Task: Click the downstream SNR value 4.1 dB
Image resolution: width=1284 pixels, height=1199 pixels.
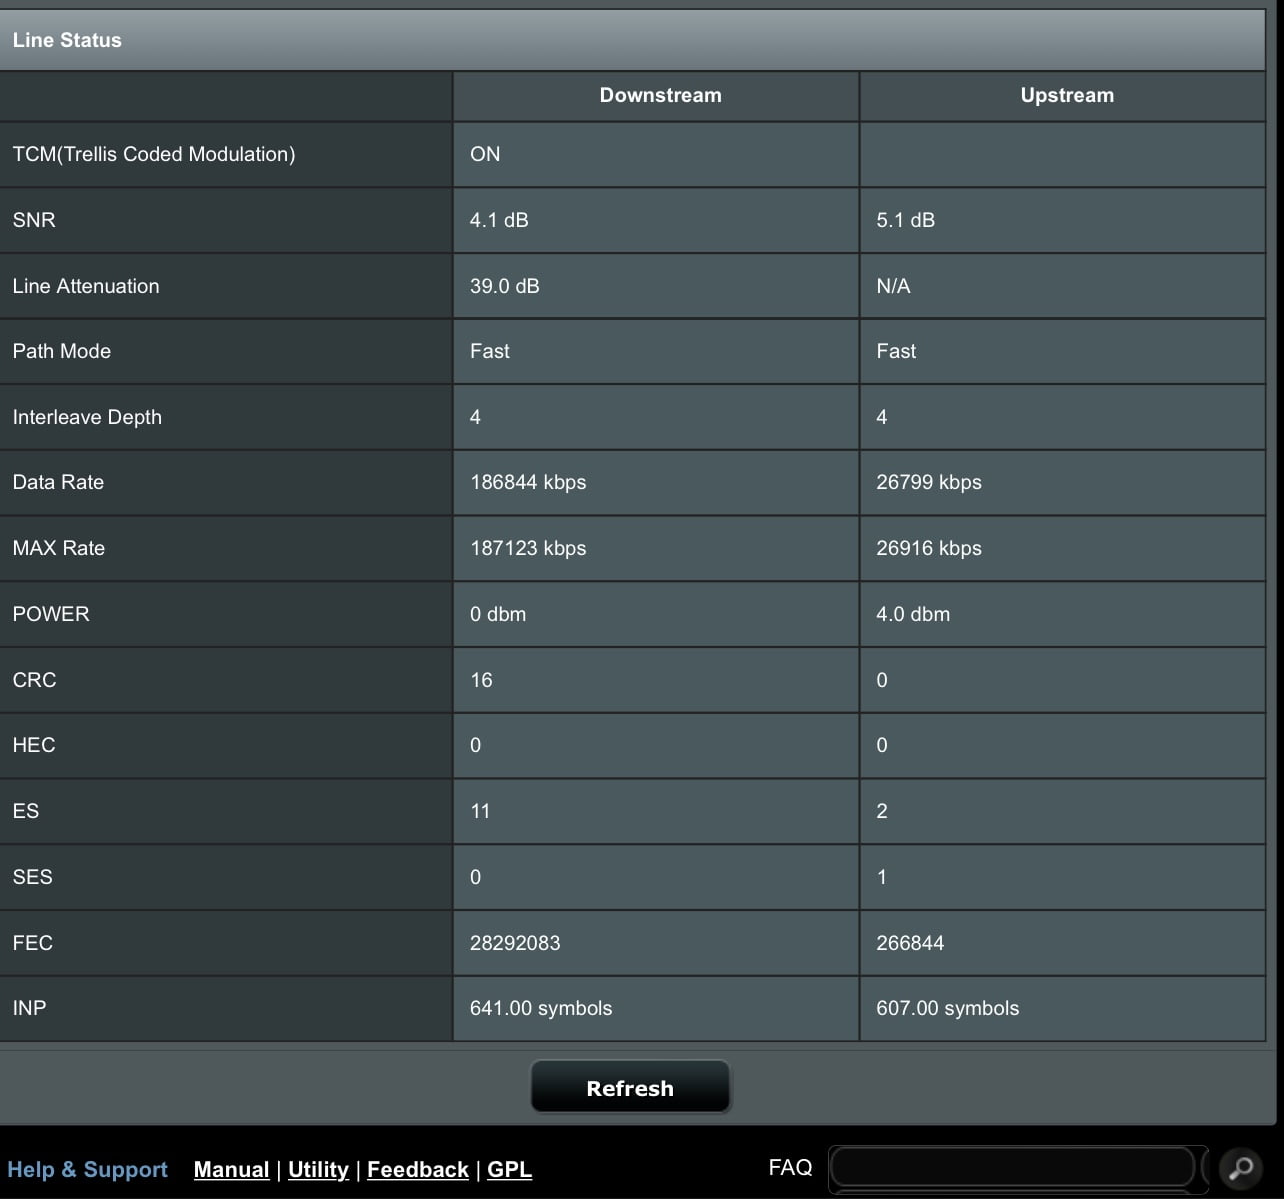Action: (499, 220)
